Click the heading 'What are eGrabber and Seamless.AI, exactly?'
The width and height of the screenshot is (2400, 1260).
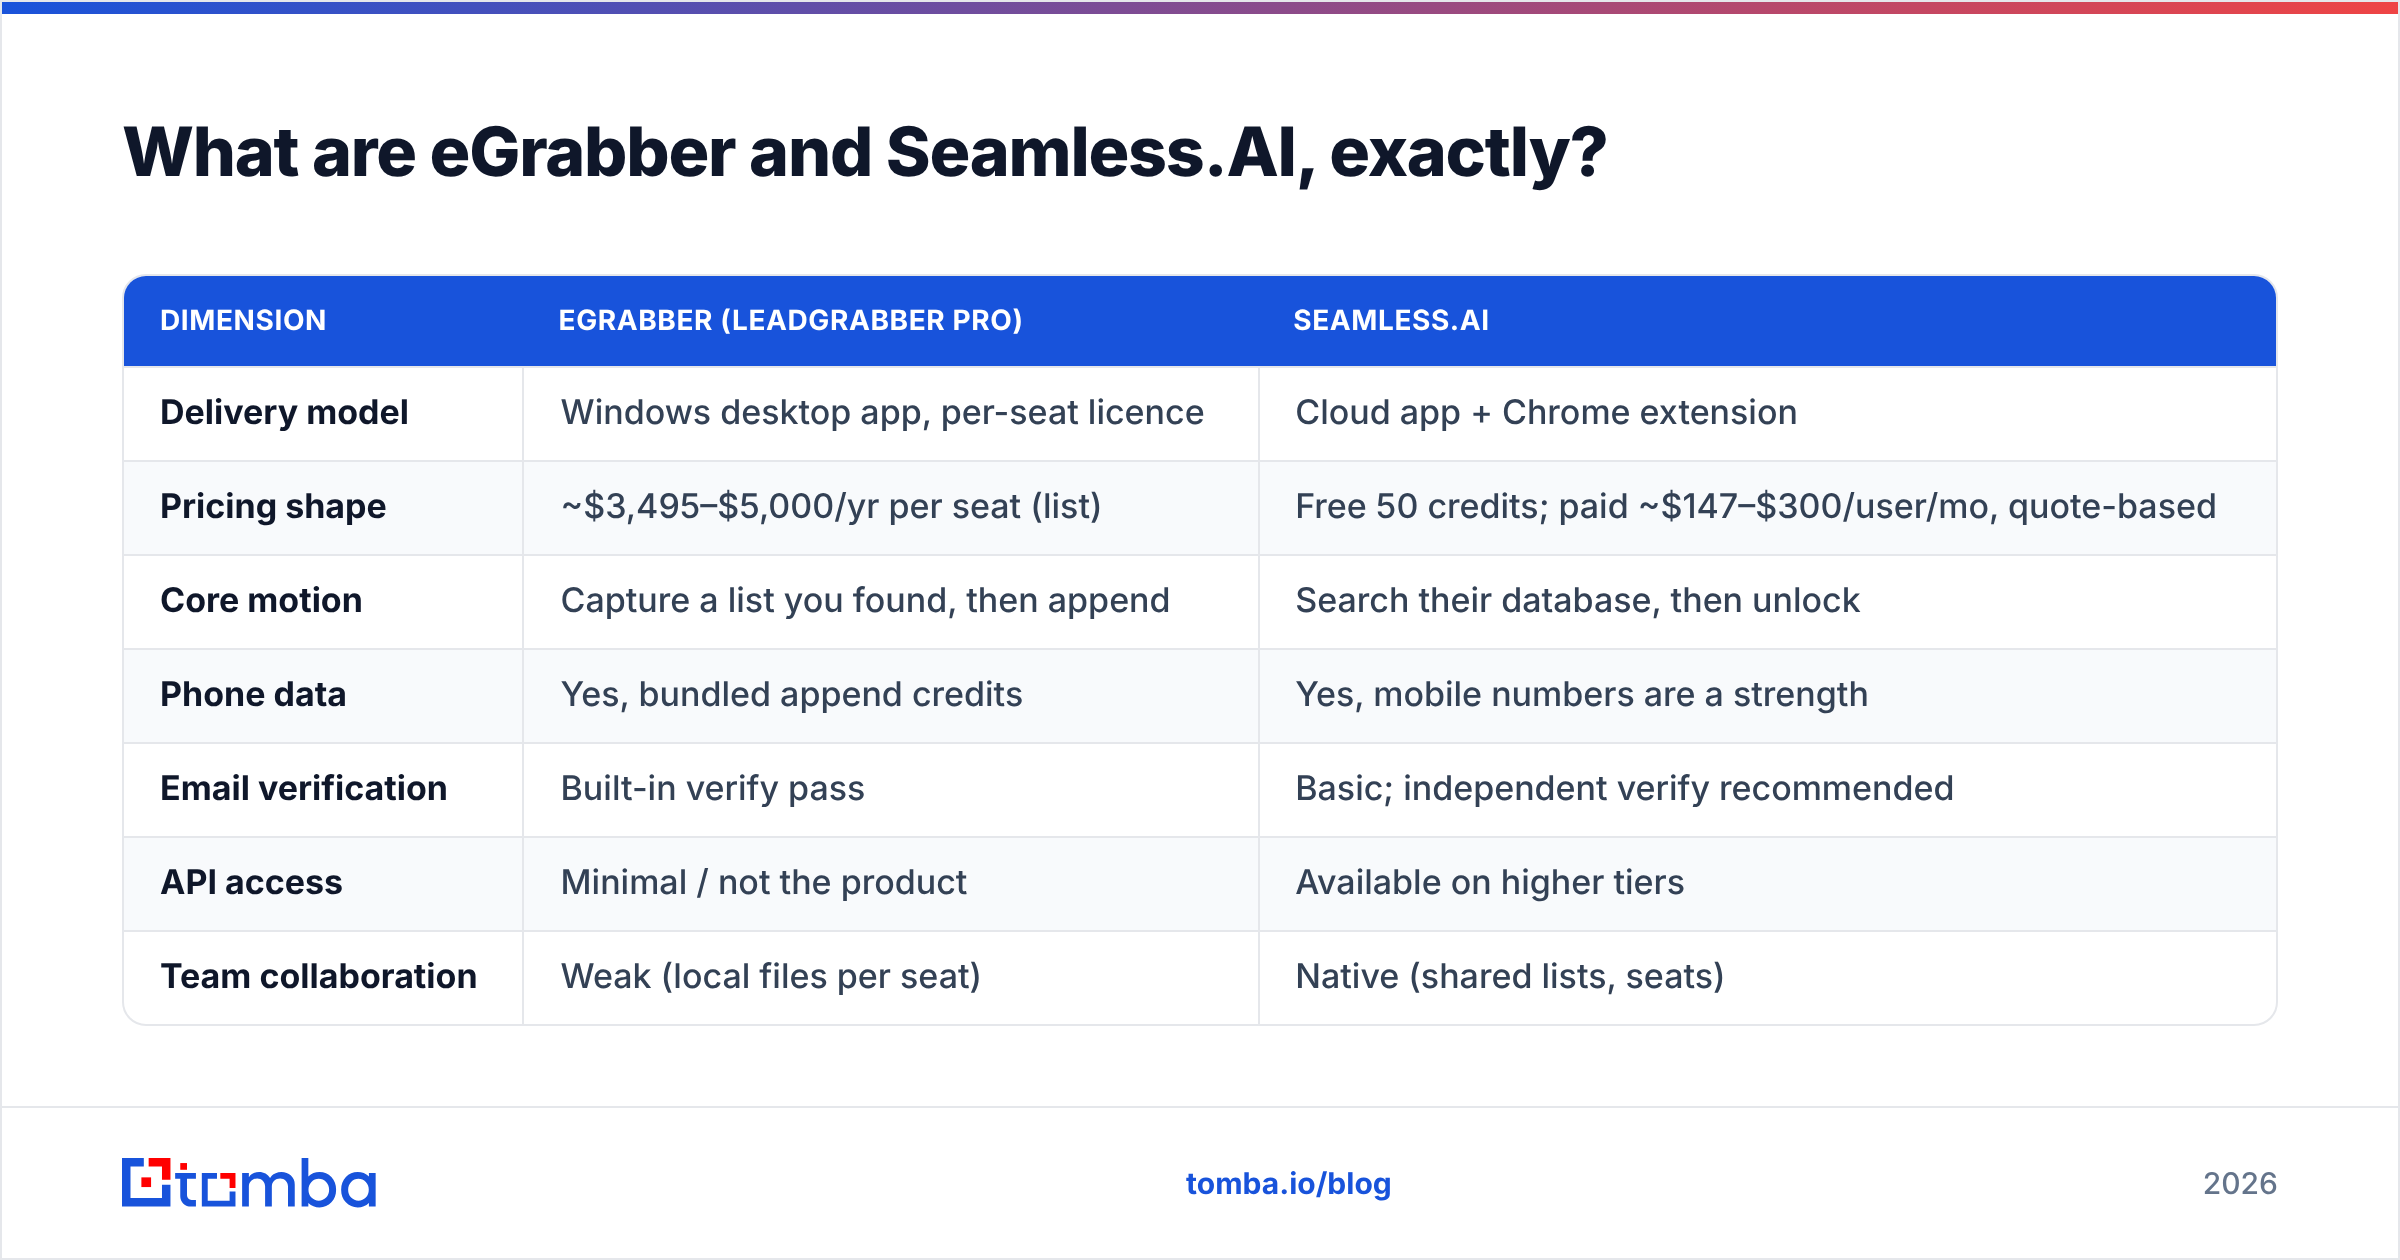[x=864, y=153]
